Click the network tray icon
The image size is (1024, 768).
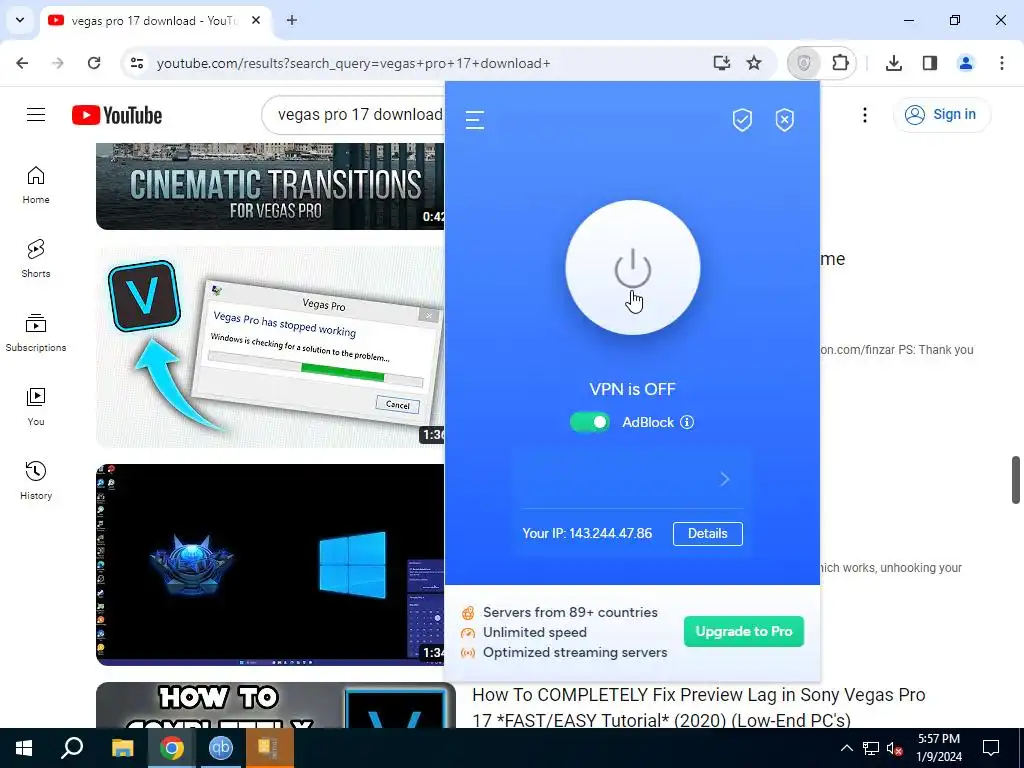pos(871,748)
